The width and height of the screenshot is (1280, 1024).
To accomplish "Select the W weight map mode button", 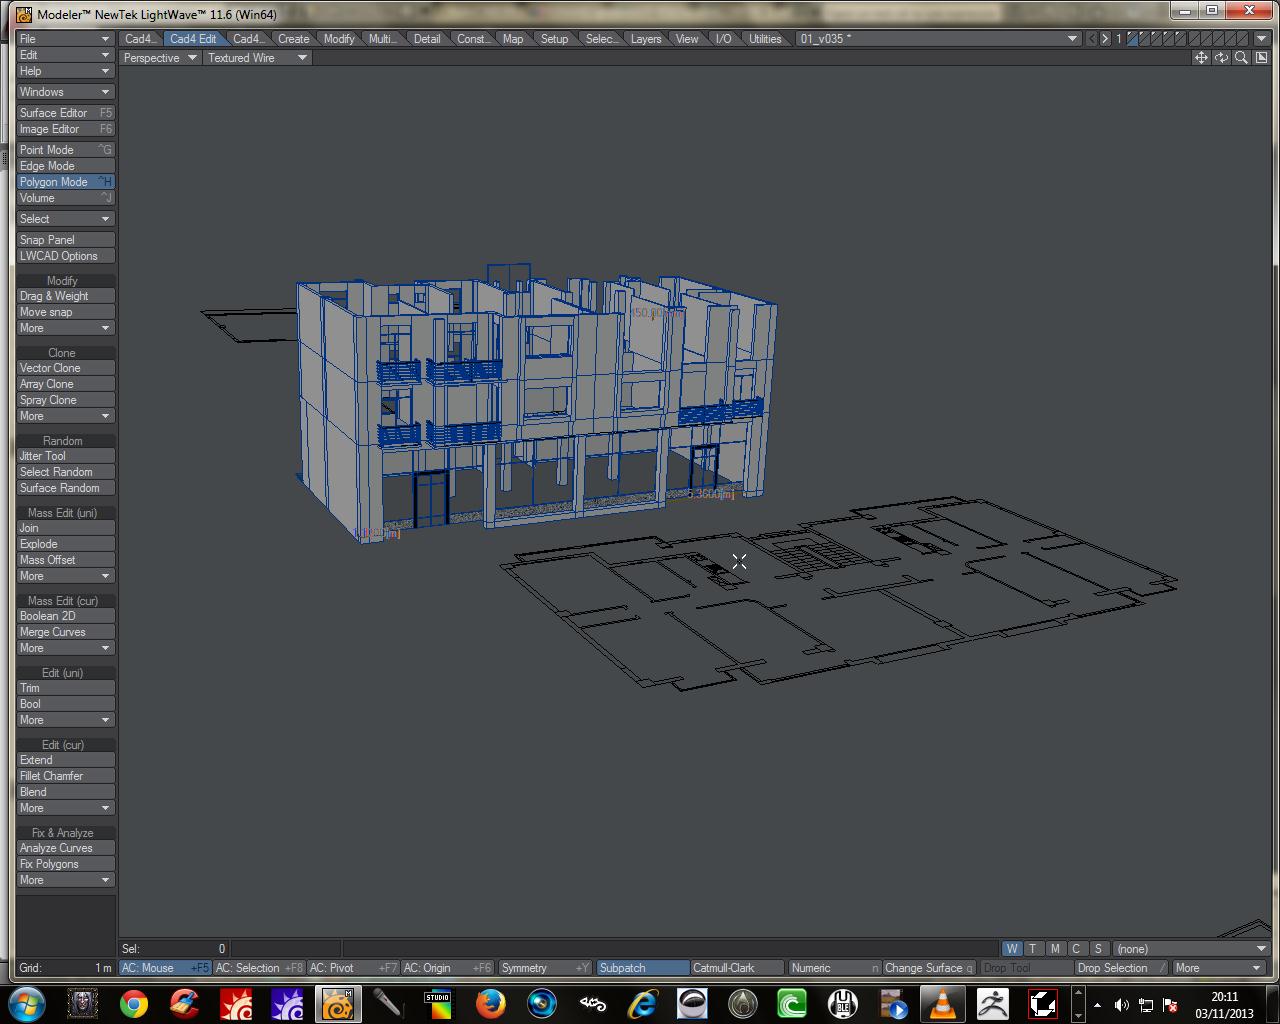I will (1012, 949).
